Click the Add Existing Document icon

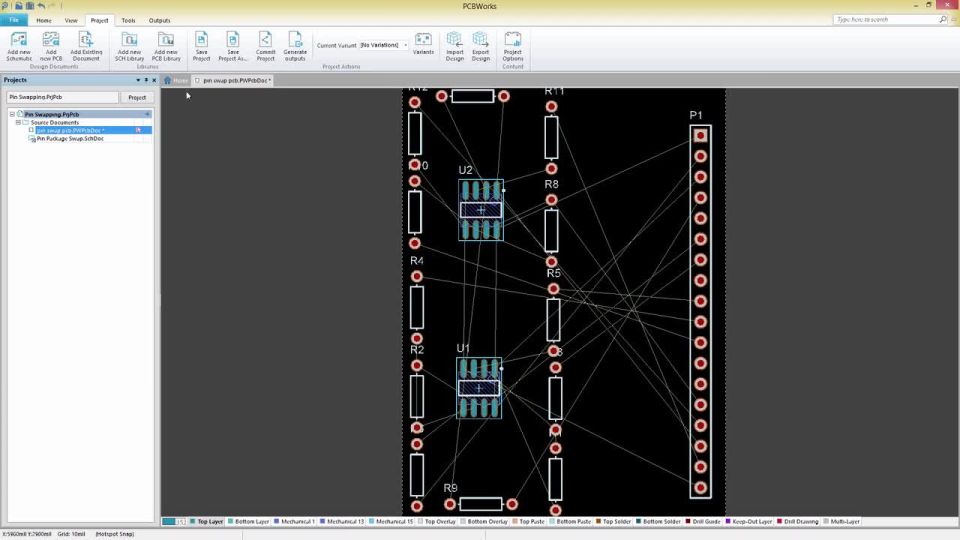(x=86, y=39)
